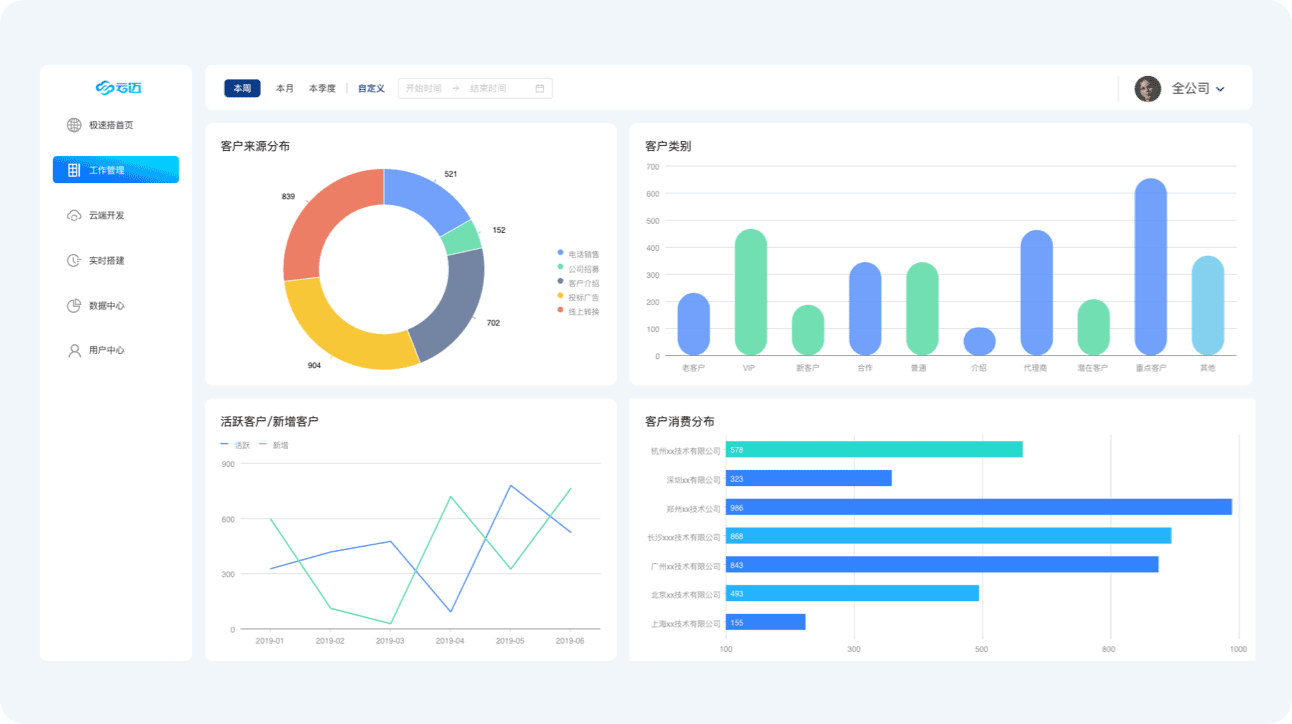The height and width of the screenshot is (724, 1292).
Task: Click the 极速搭首页 globe icon
Action: pyautogui.click(x=74, y=125)
